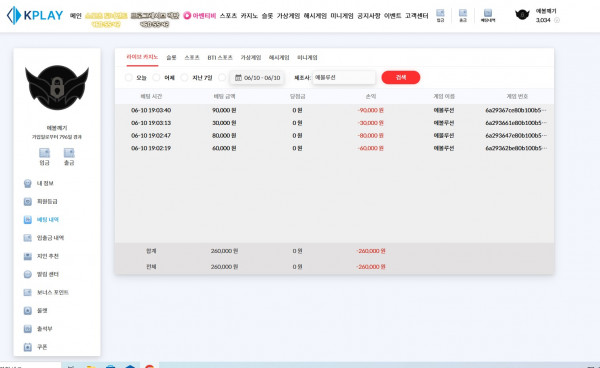Open File Explorer from the taskbar
The height and width of the screenshot is (368, 600).
pyautogui.click(x=91, y=366)
